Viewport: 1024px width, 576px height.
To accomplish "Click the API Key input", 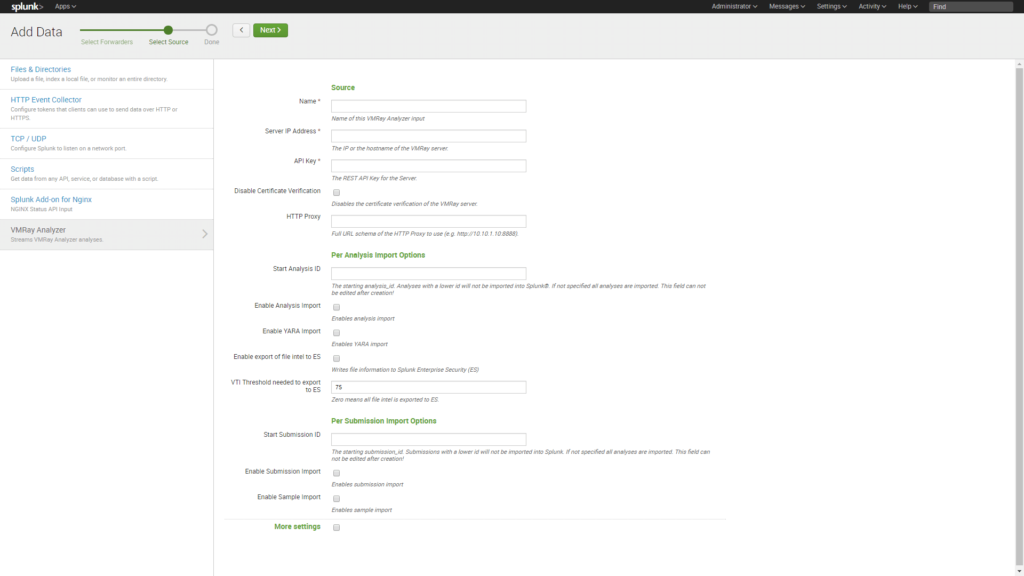I will (428, 166).
